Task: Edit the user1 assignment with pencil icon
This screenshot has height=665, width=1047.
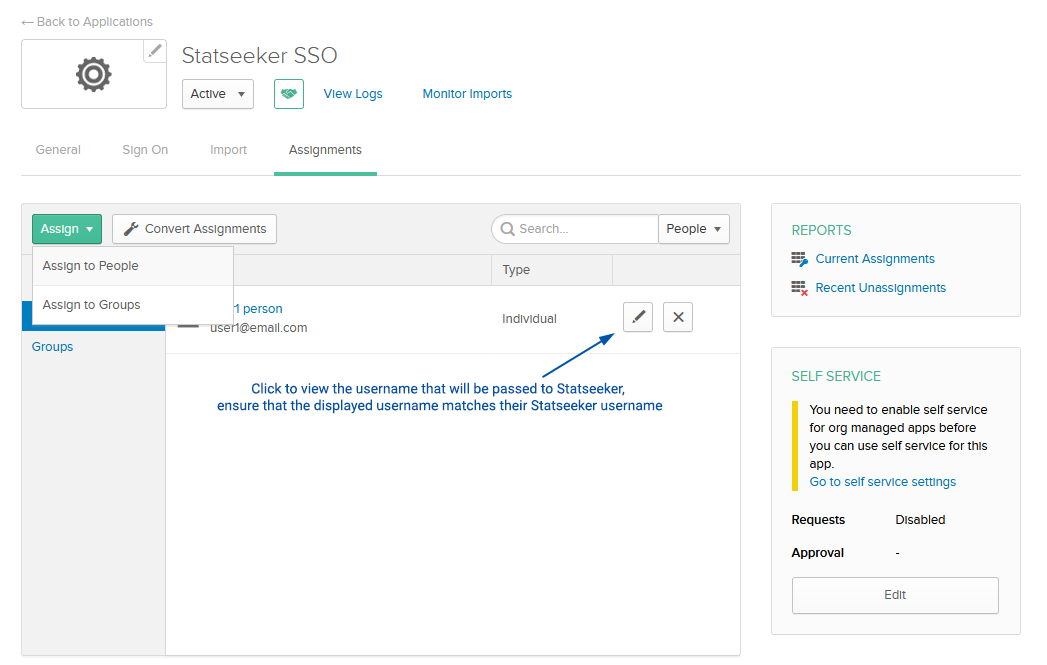Action: coord(638,316)
